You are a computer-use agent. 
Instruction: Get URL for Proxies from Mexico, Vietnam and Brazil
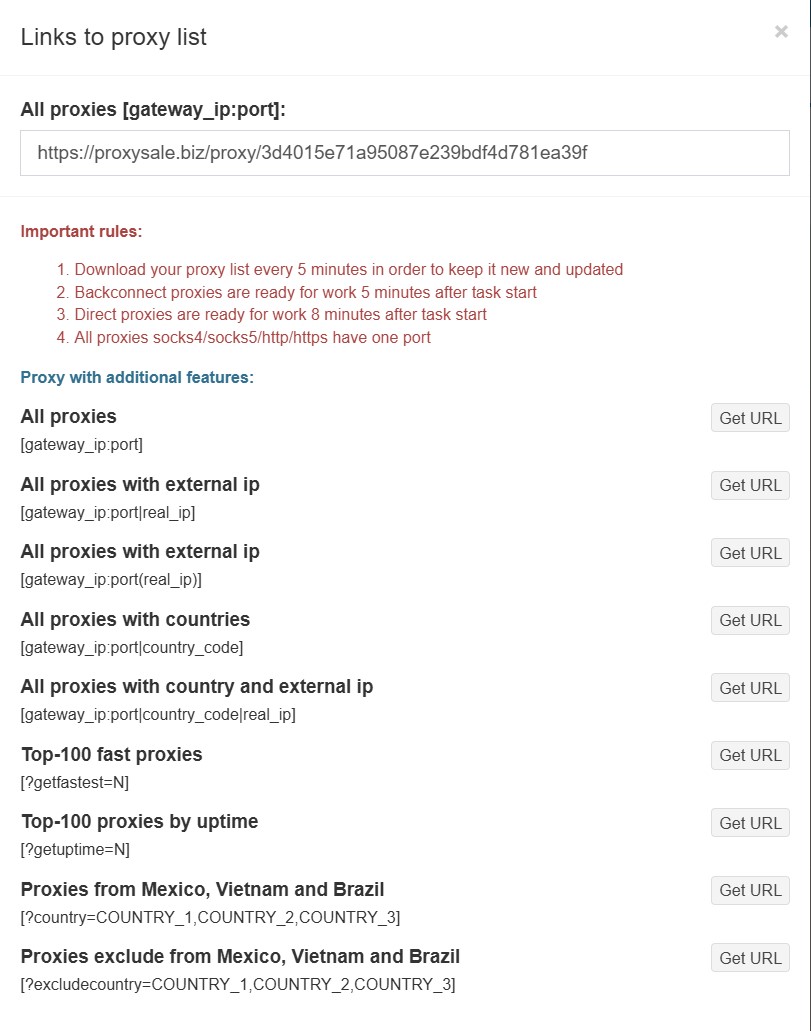[x=750, y=890]
